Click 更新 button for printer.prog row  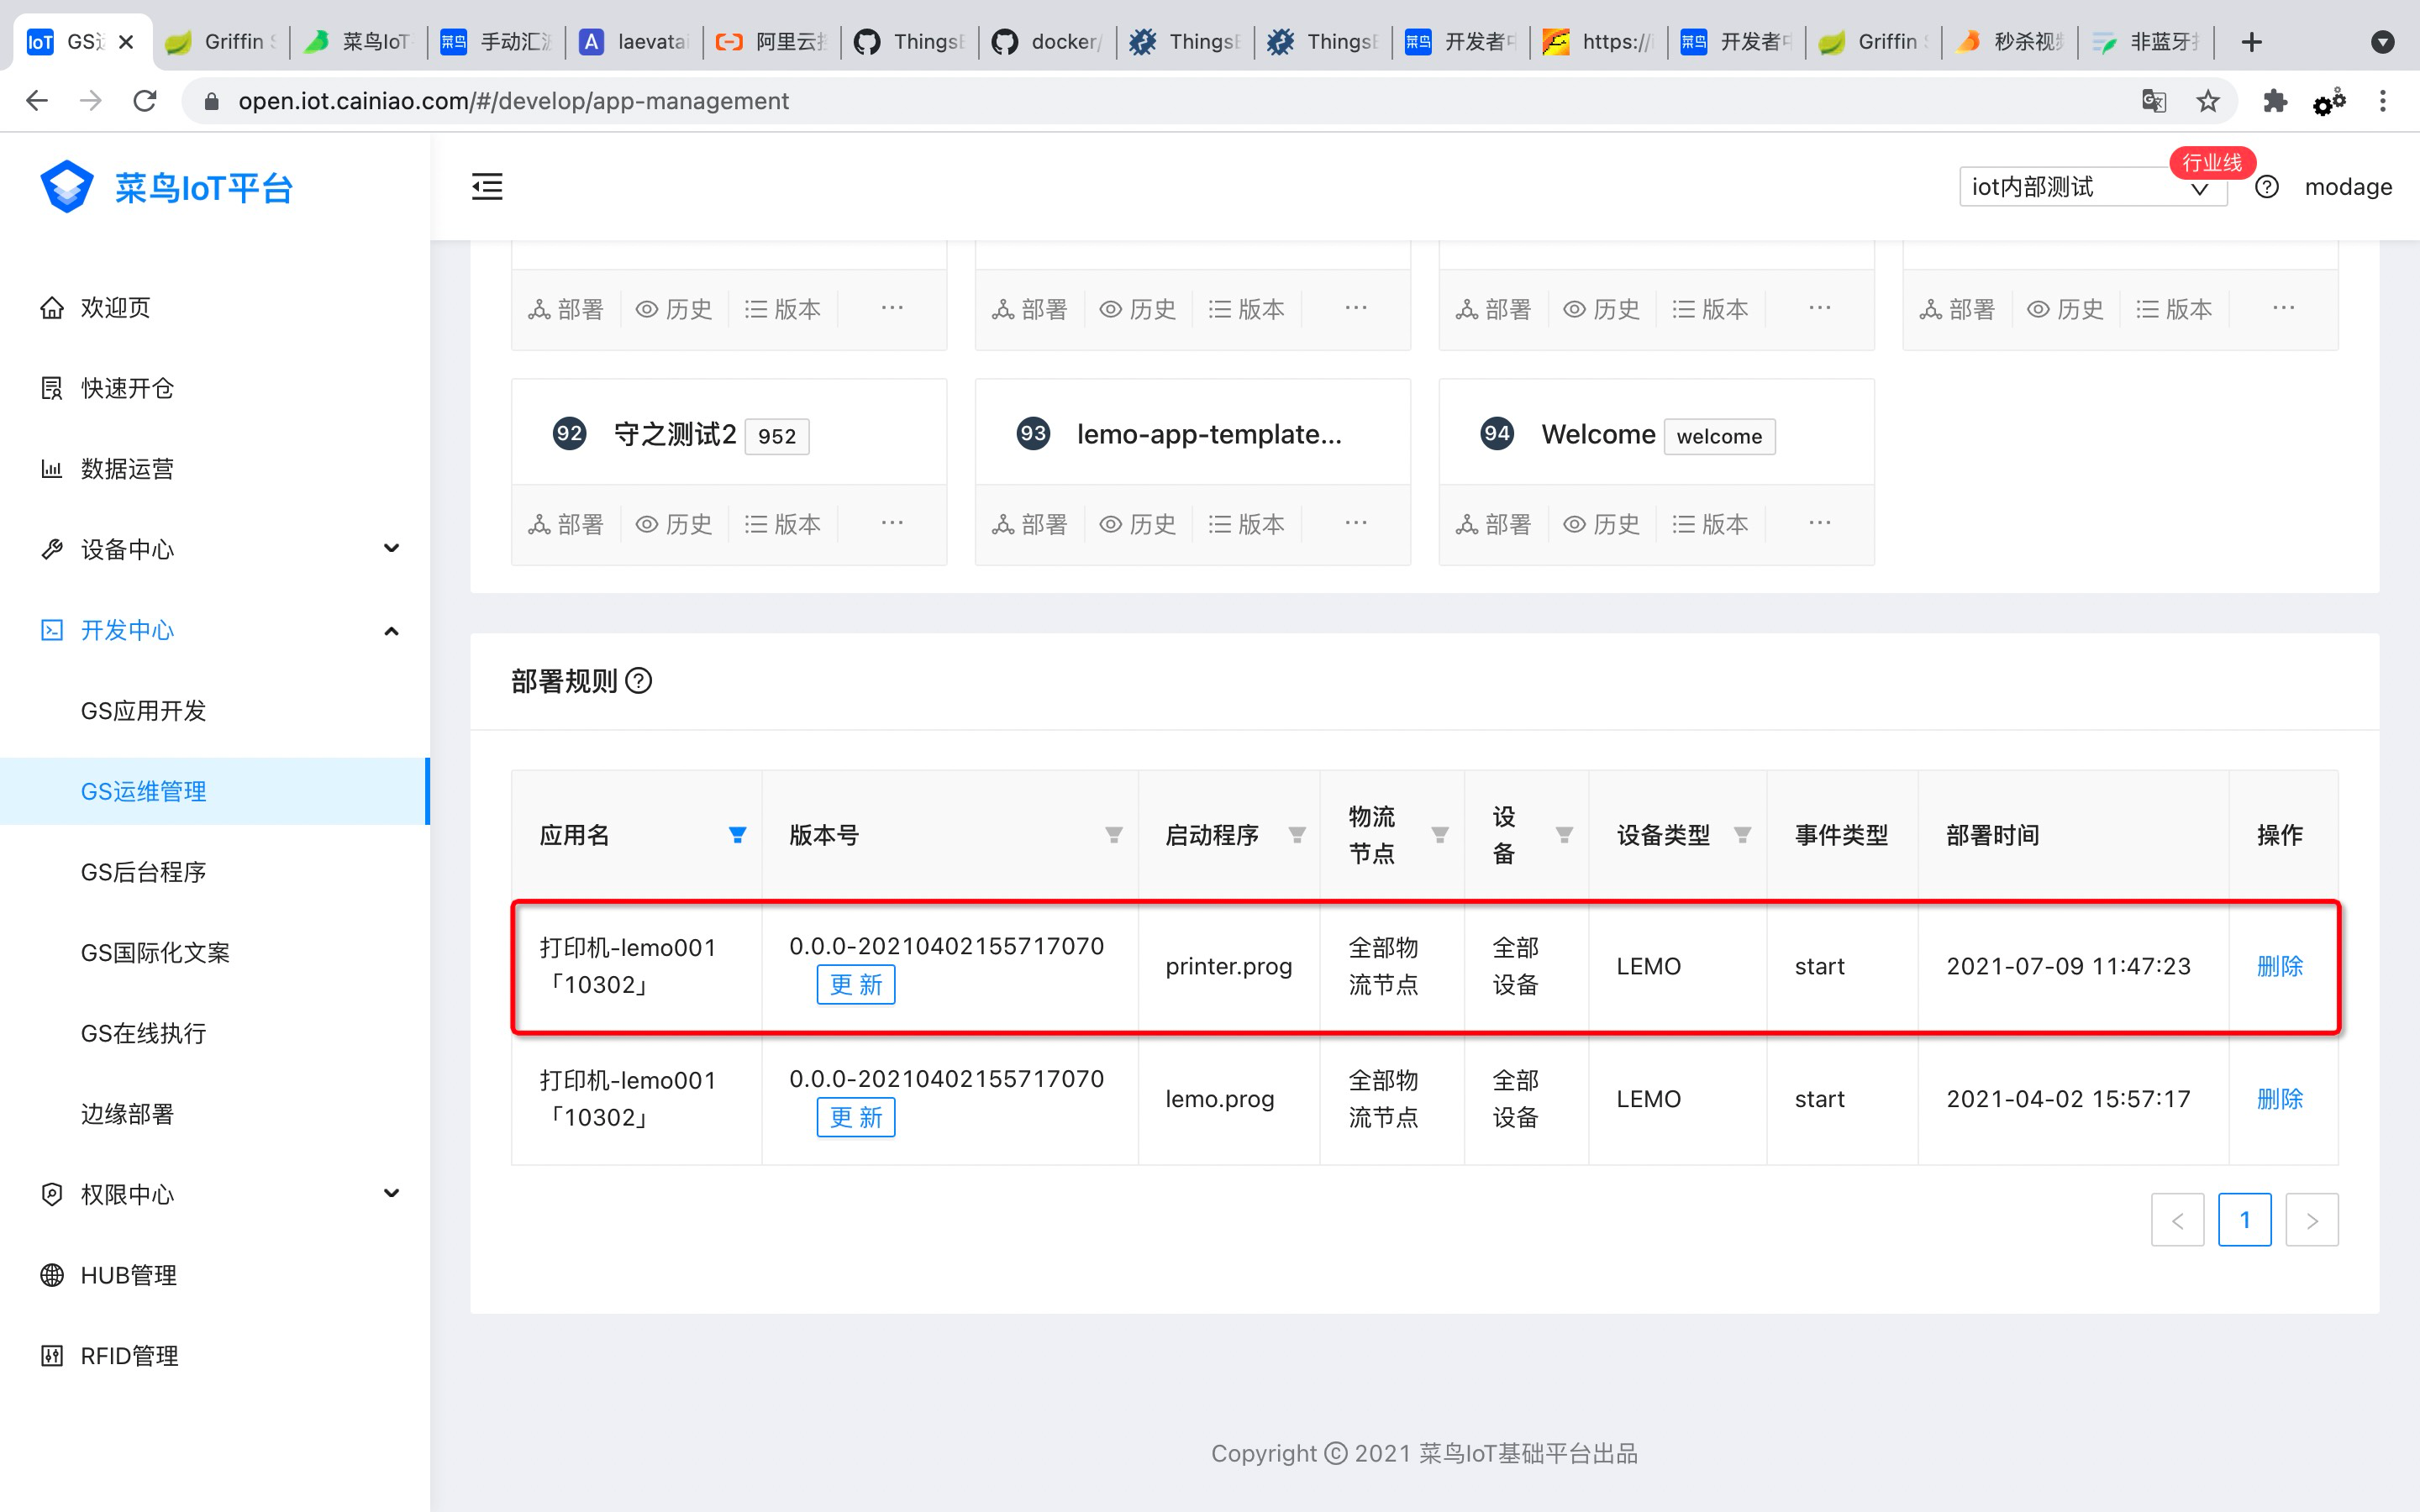pyautogui.click(x=855, y=985)
